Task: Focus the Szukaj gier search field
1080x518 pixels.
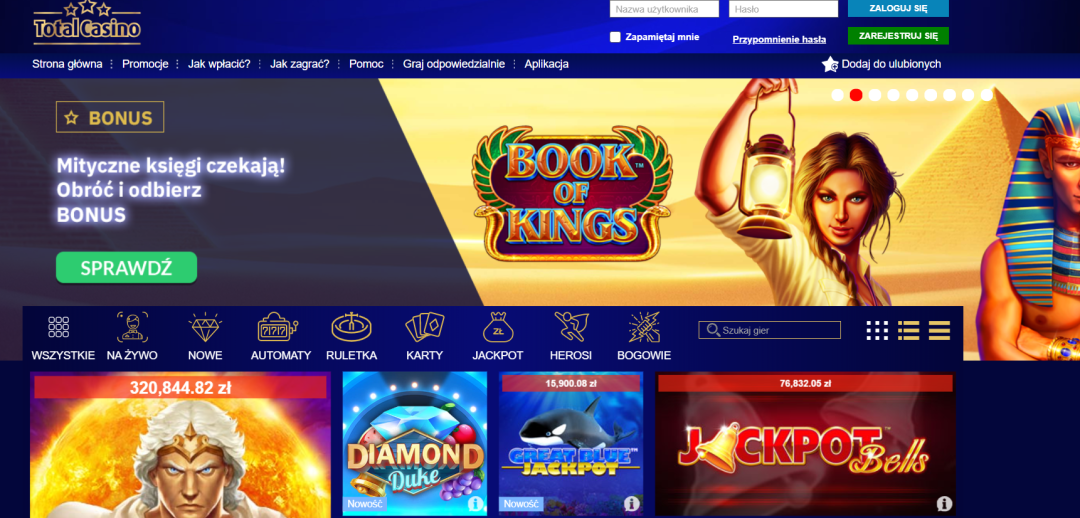Action: coord(769,330)
